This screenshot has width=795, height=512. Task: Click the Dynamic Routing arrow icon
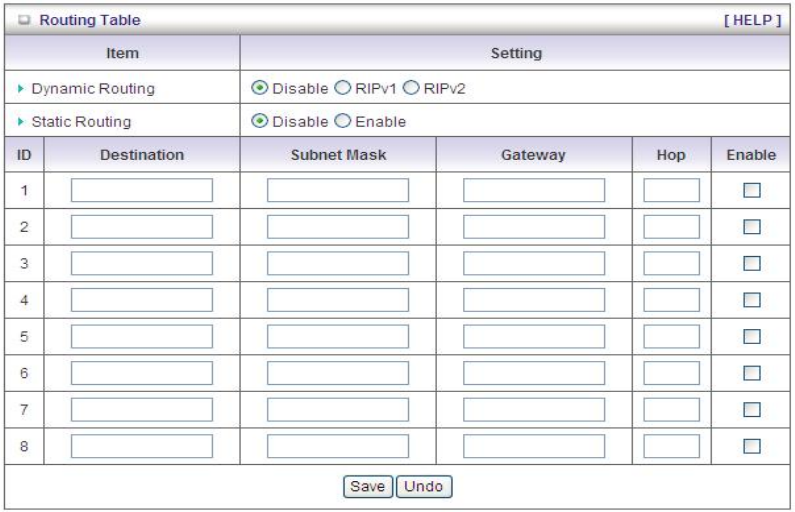(19, 89)
